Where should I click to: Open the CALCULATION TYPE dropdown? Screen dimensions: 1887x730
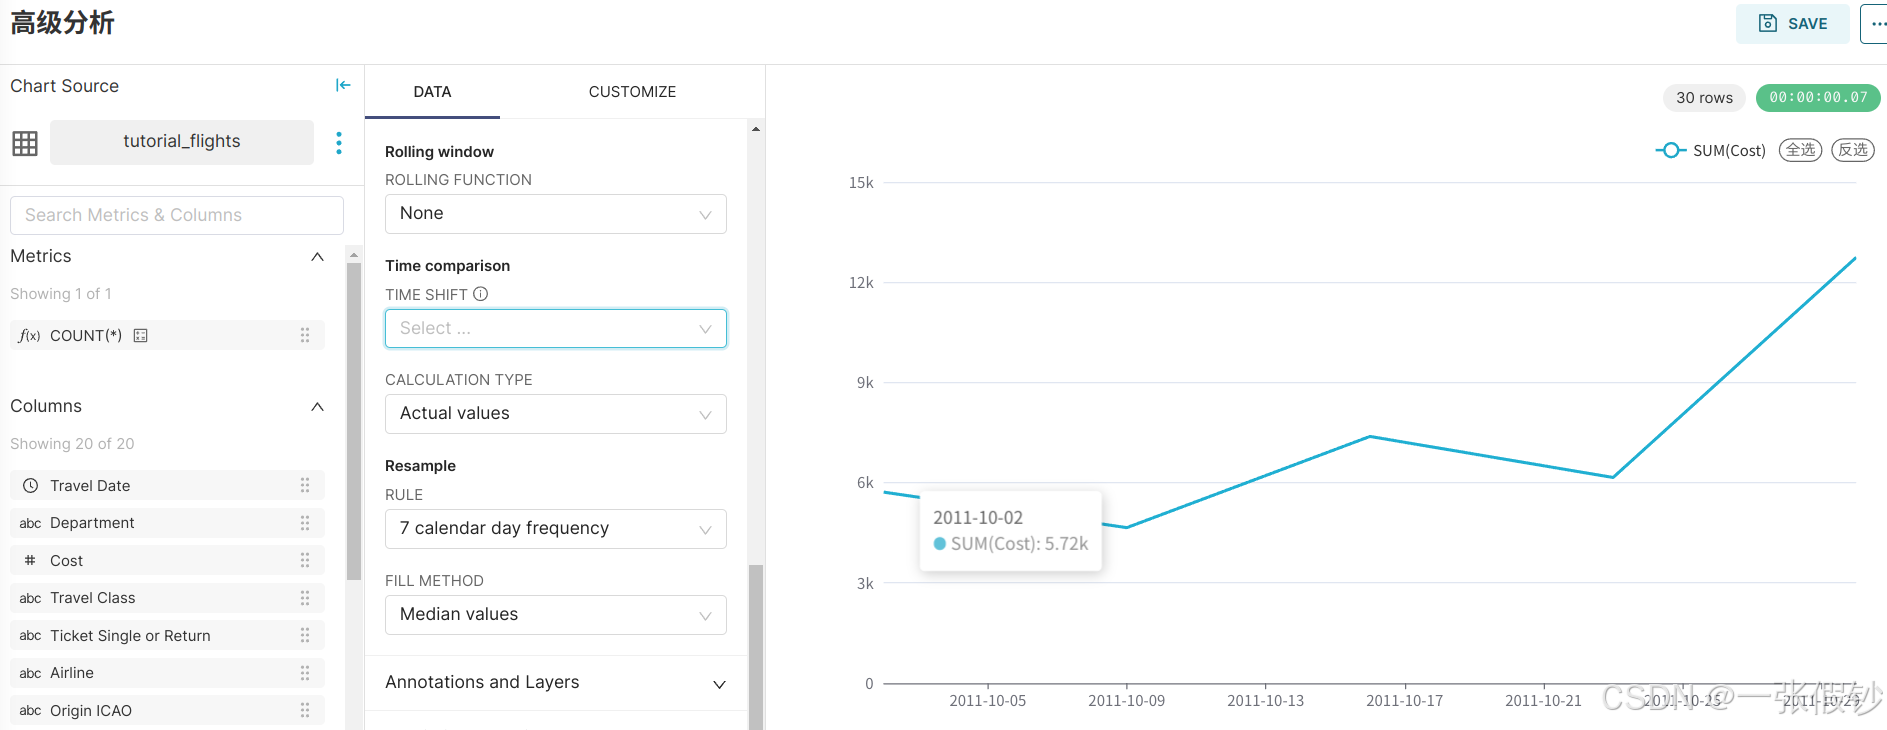click(x=555, y=414)
